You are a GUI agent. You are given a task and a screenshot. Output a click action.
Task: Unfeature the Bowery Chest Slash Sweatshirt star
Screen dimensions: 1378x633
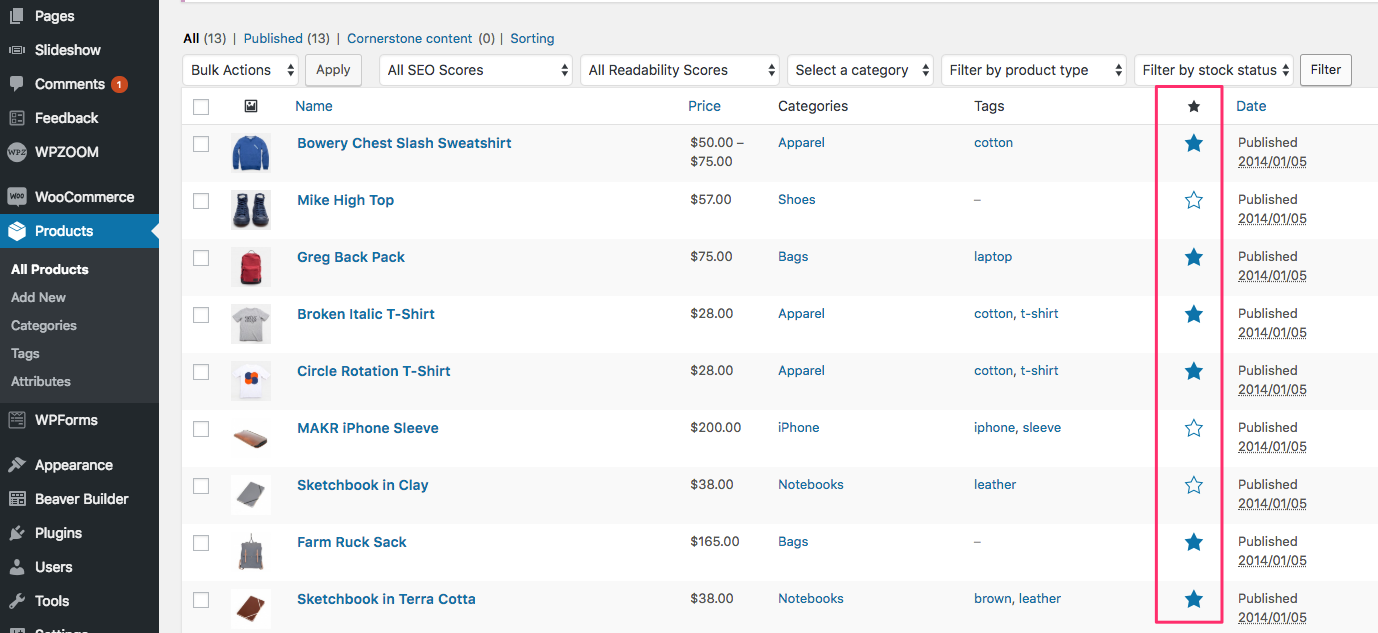(x=1193, y=143)
